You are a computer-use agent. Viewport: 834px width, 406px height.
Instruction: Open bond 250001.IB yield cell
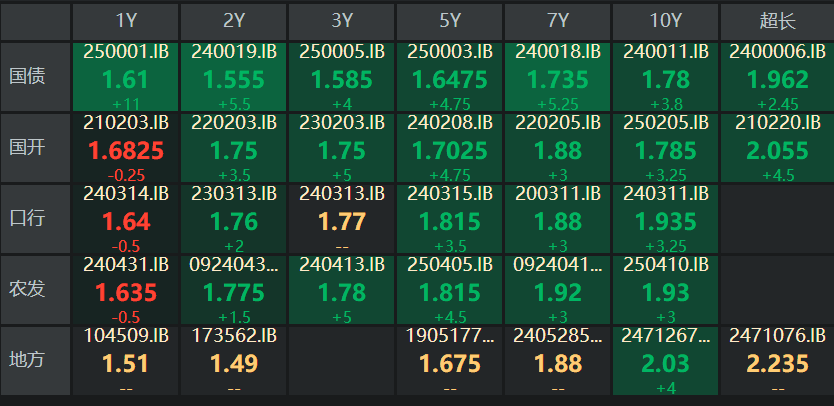pyautogui.click(x=126, y=77)
